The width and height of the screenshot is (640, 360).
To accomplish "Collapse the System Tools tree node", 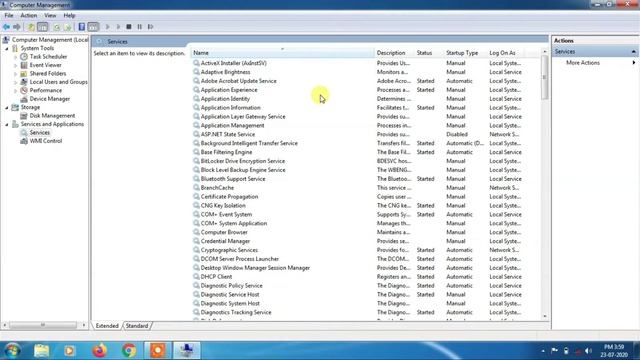I will click(7, 48).
